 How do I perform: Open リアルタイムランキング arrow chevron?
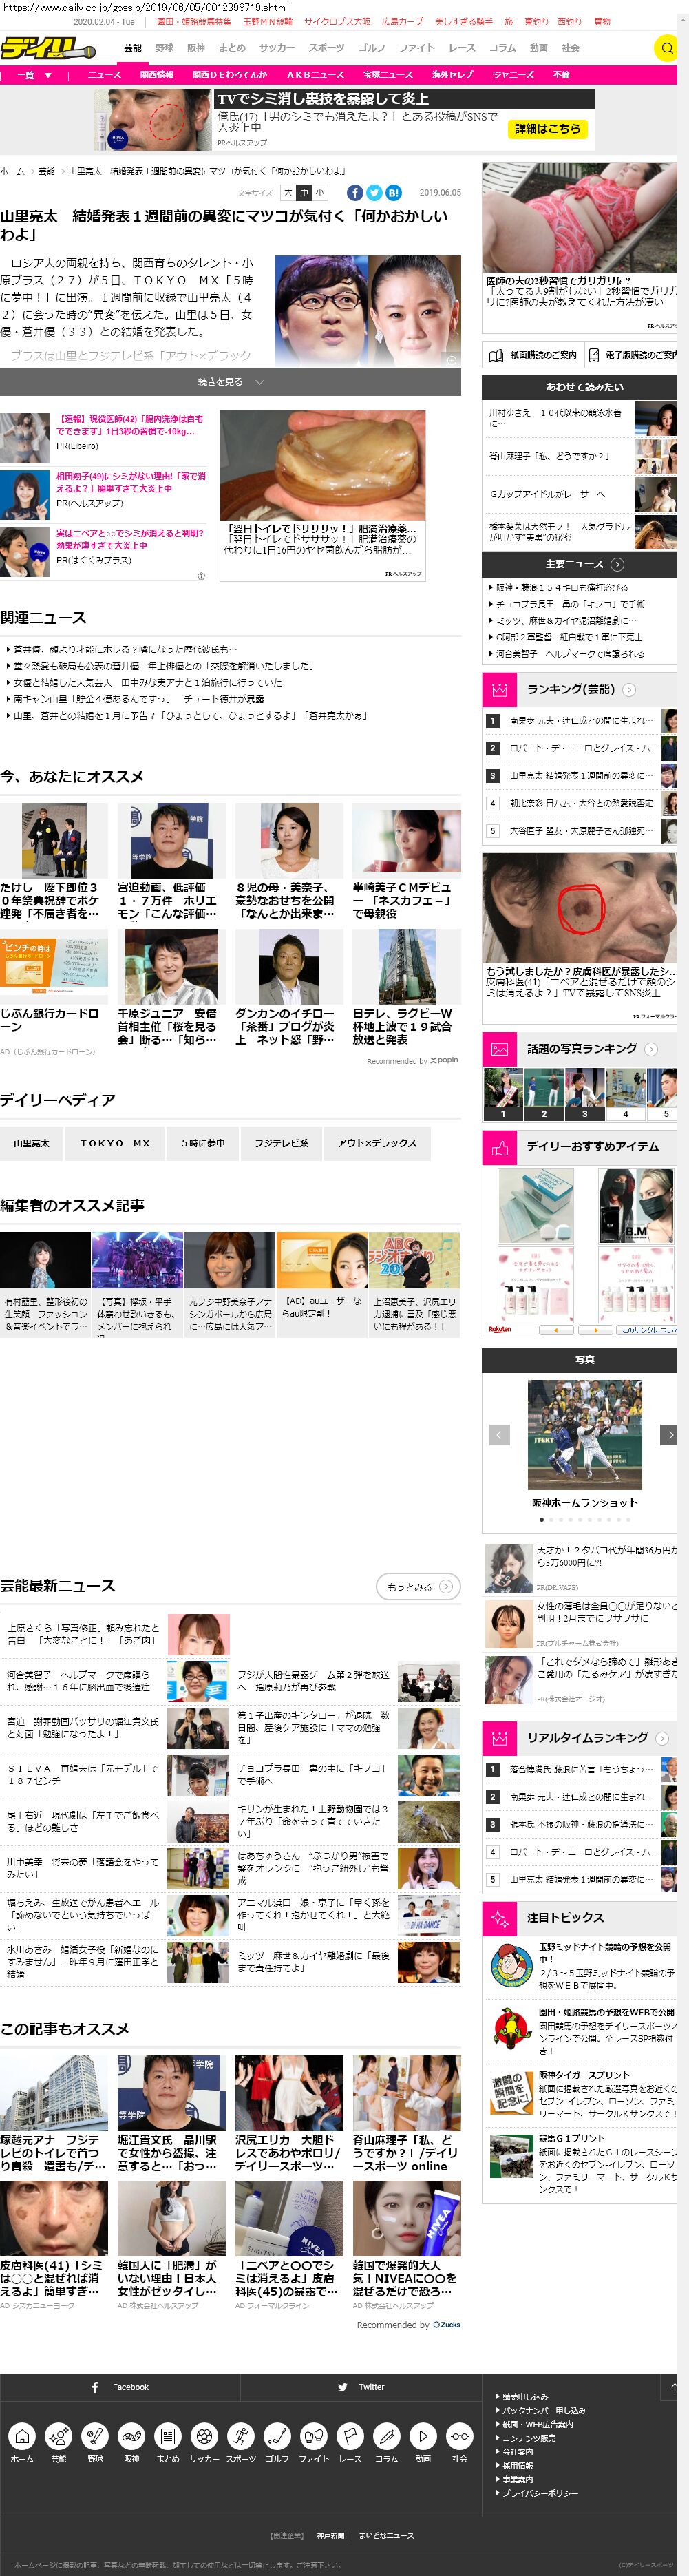[662, 1737]
